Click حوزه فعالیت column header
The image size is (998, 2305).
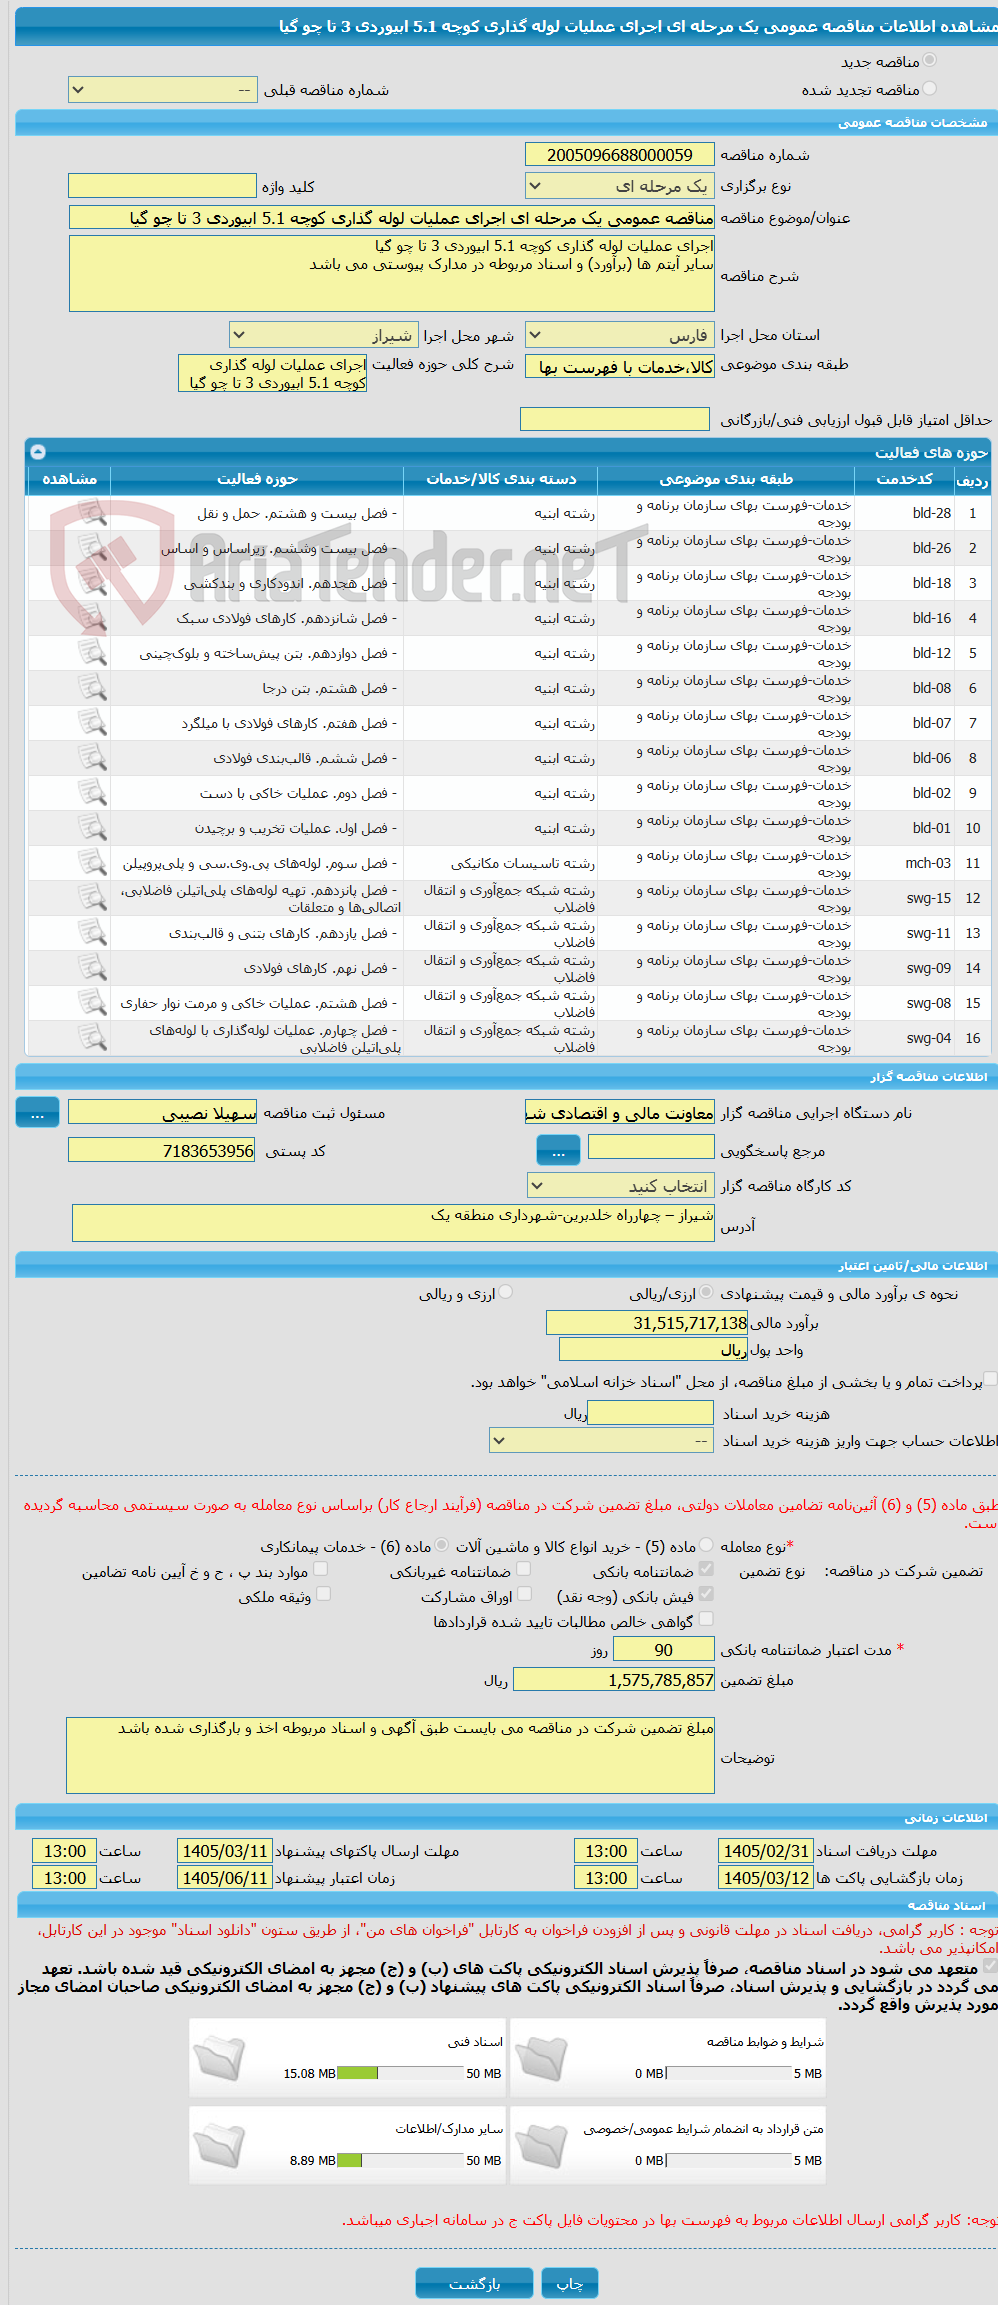[257, 479]
